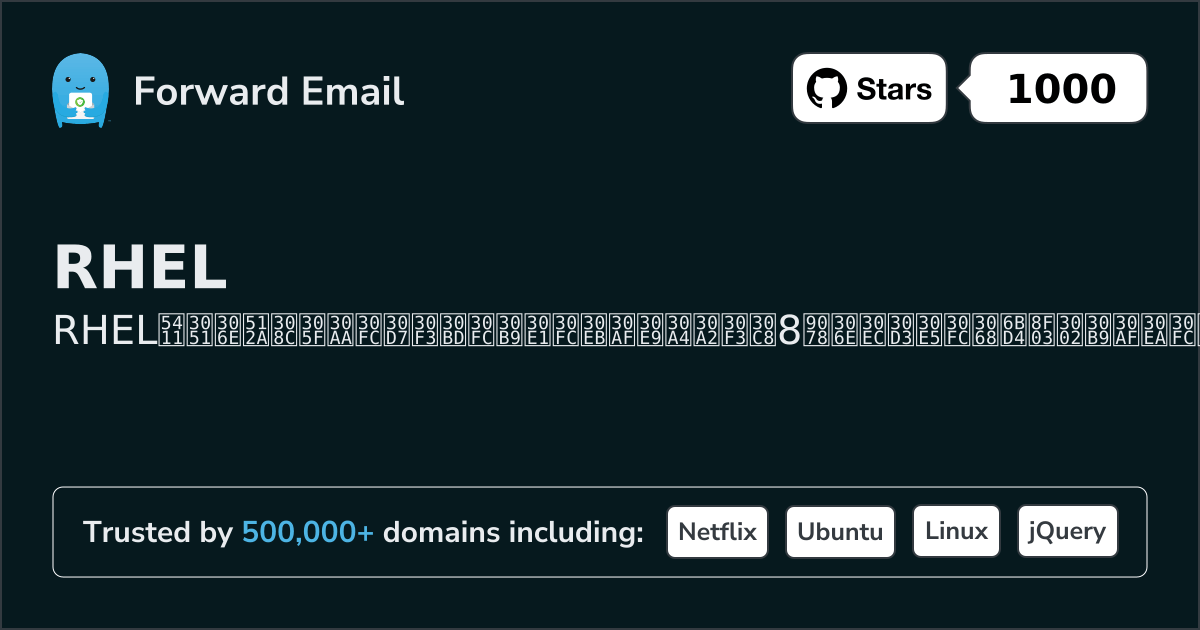Click the blue 500,000+ highlighted number
1200x630 pixels.
pos(308,533)
